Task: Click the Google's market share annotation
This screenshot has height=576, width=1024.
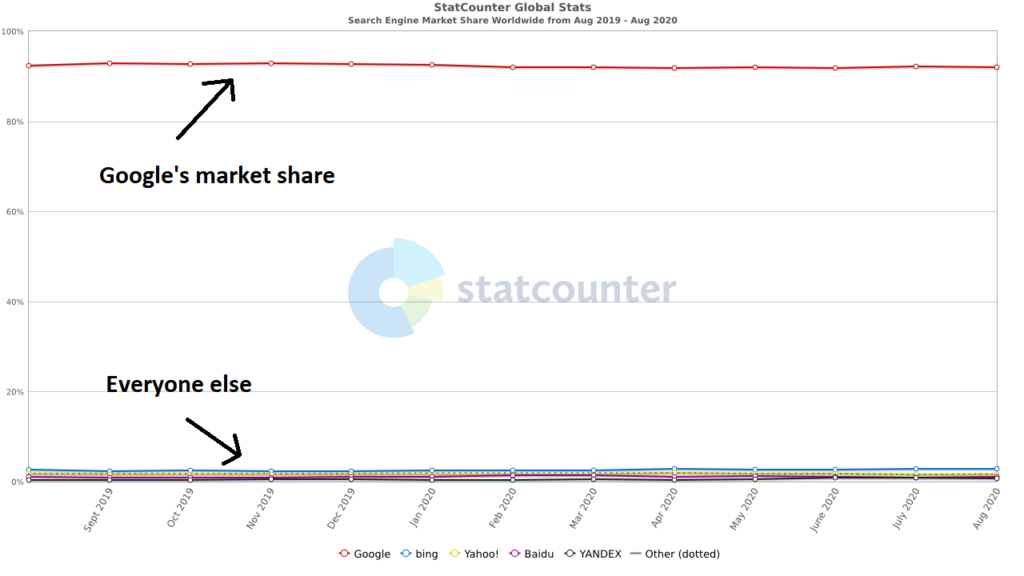Action: tap(217, 176)
